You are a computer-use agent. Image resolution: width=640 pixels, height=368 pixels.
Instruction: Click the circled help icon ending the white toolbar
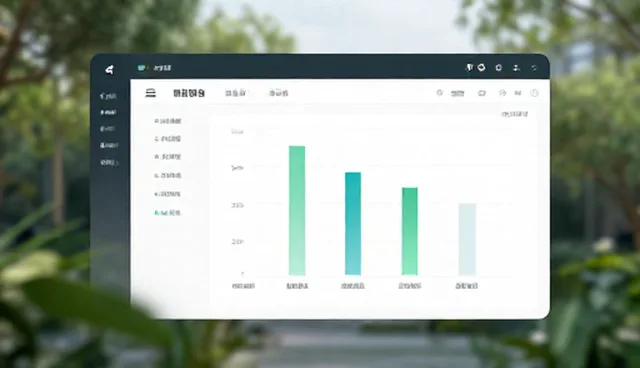534,93
